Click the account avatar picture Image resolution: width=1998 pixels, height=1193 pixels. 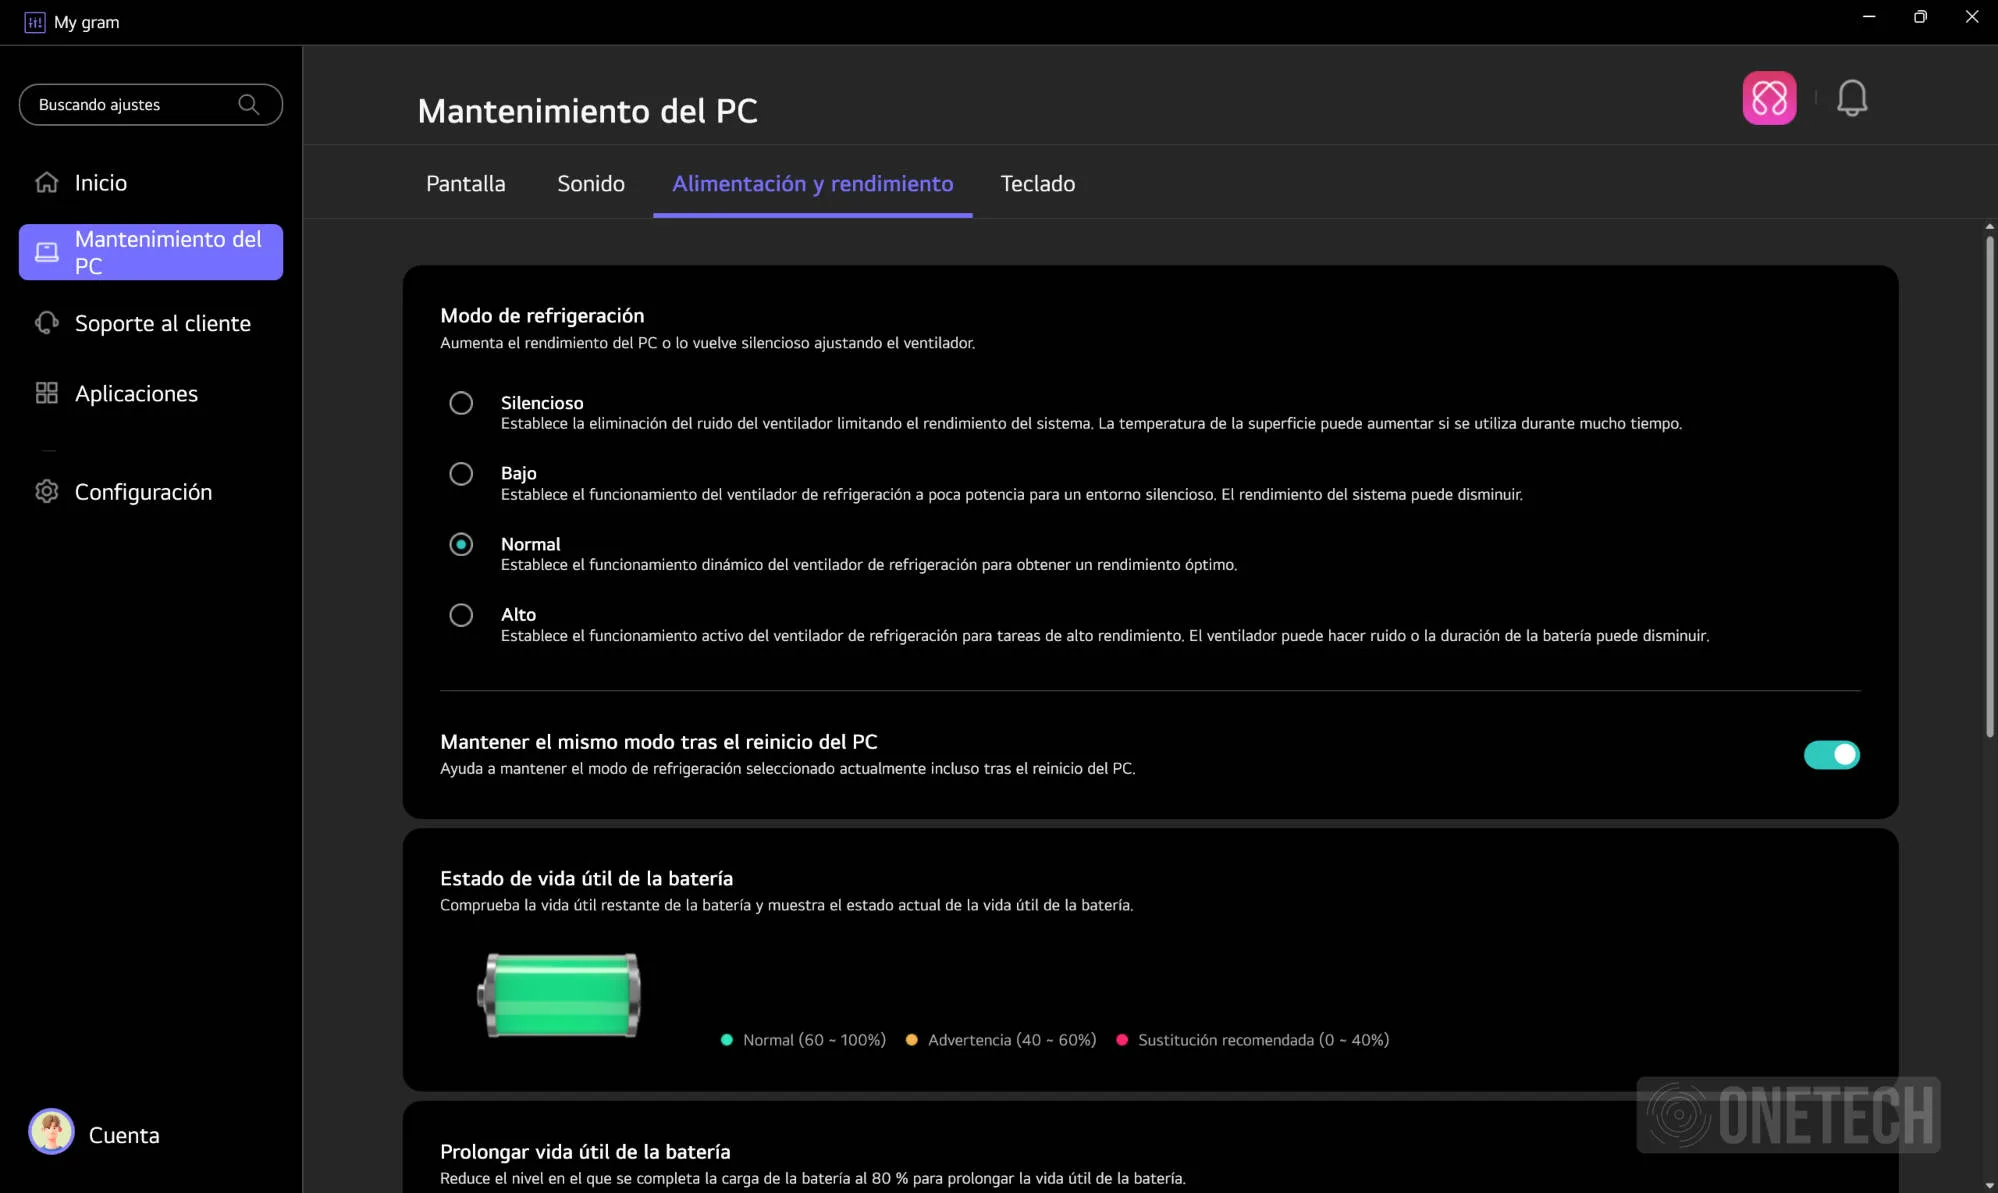tap(51, 1132)
